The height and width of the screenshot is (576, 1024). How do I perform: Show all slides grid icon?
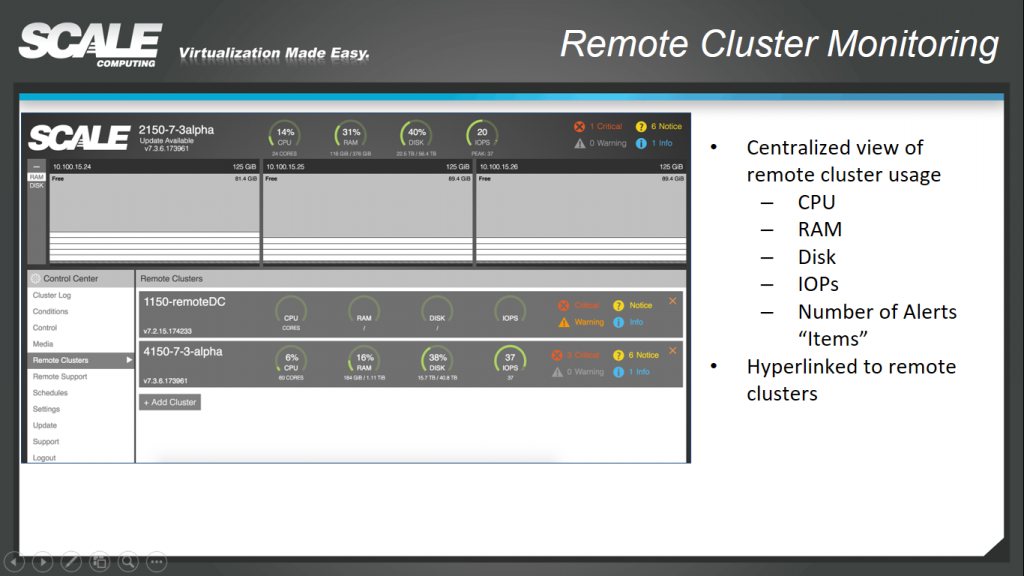100,562
